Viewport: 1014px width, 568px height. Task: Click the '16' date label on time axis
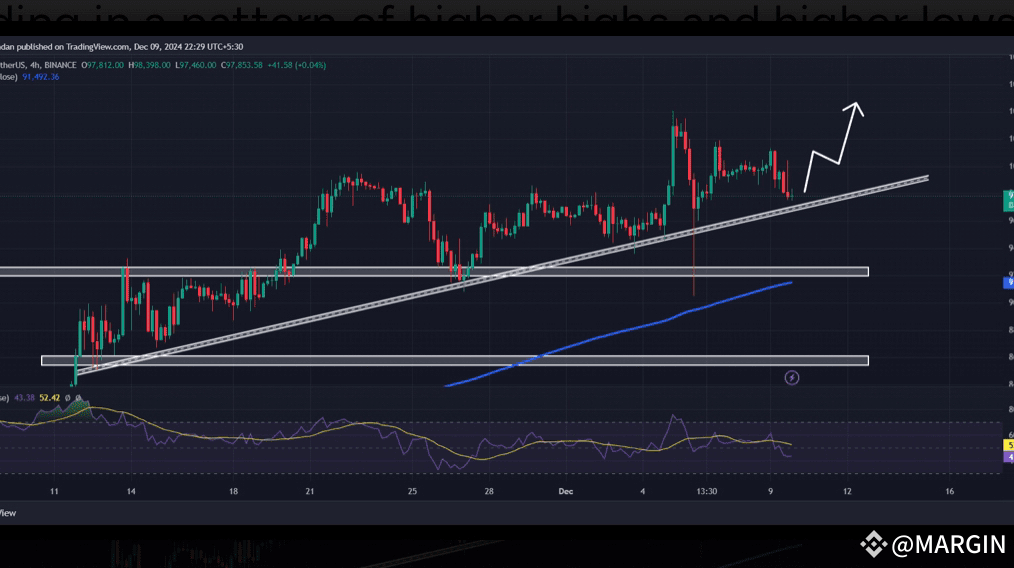pos(950,492)
